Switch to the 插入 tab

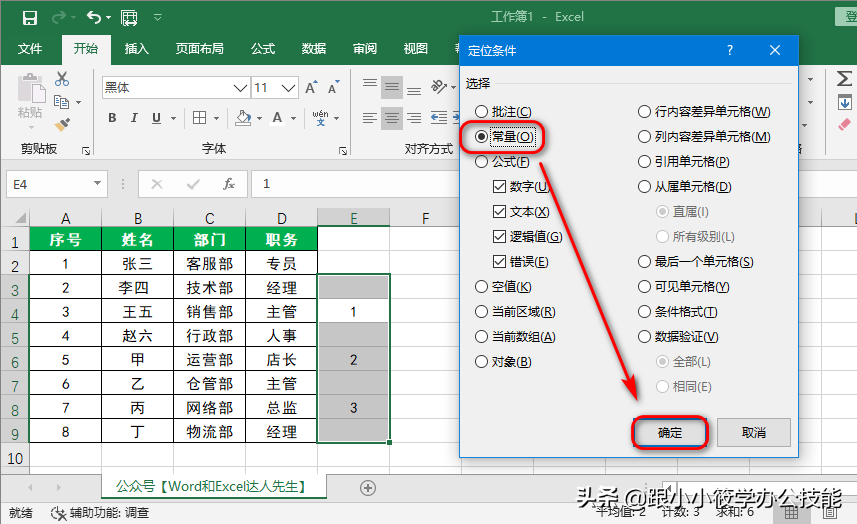pyautogui.click(x=137, y=49)
